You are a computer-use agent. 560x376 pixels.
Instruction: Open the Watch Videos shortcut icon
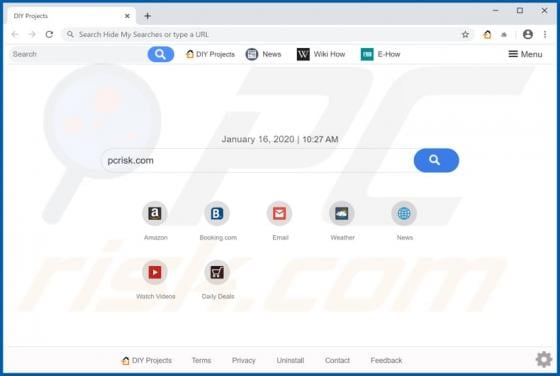[155, 272]
